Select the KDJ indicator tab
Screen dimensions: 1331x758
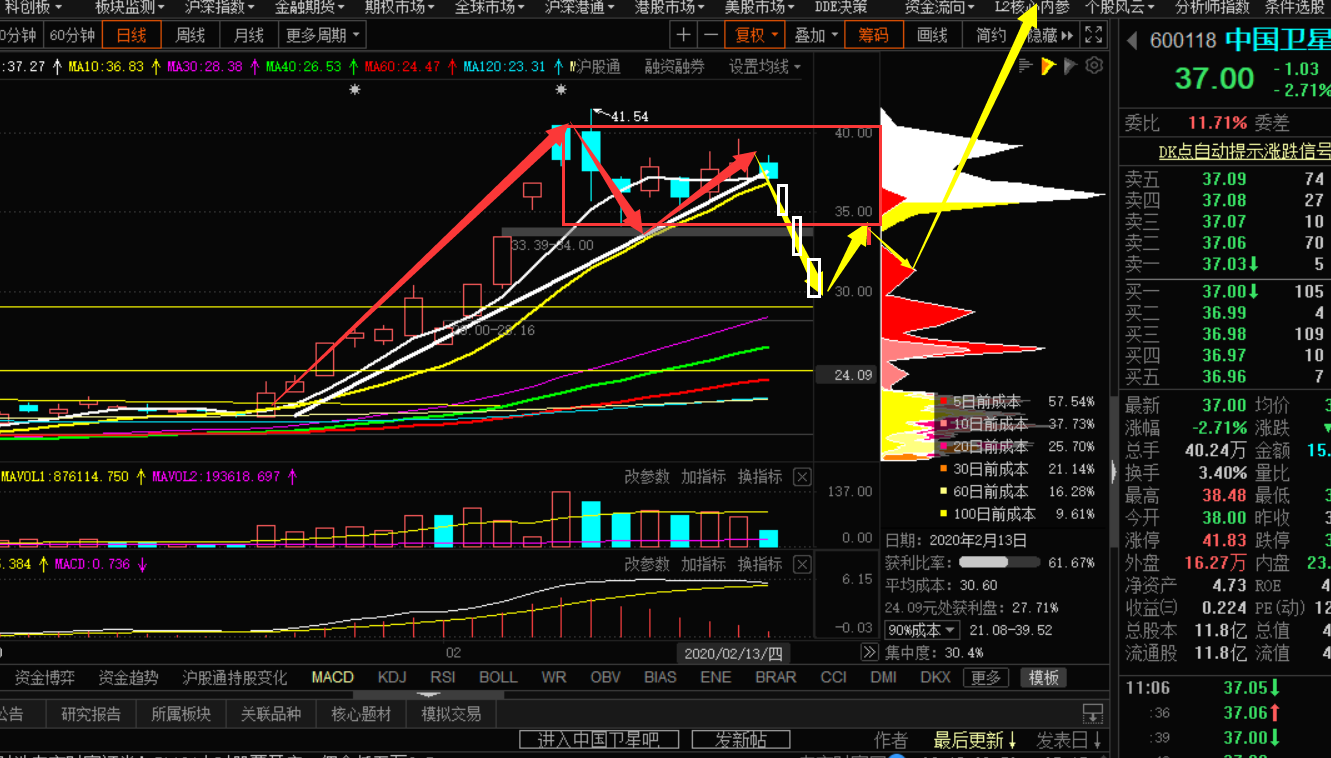coord(392,677)
